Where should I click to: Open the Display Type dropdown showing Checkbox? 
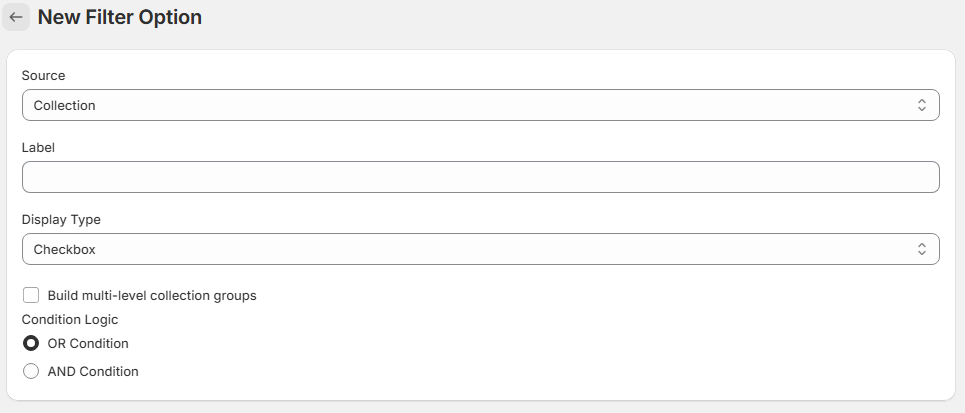pos(480,249)
